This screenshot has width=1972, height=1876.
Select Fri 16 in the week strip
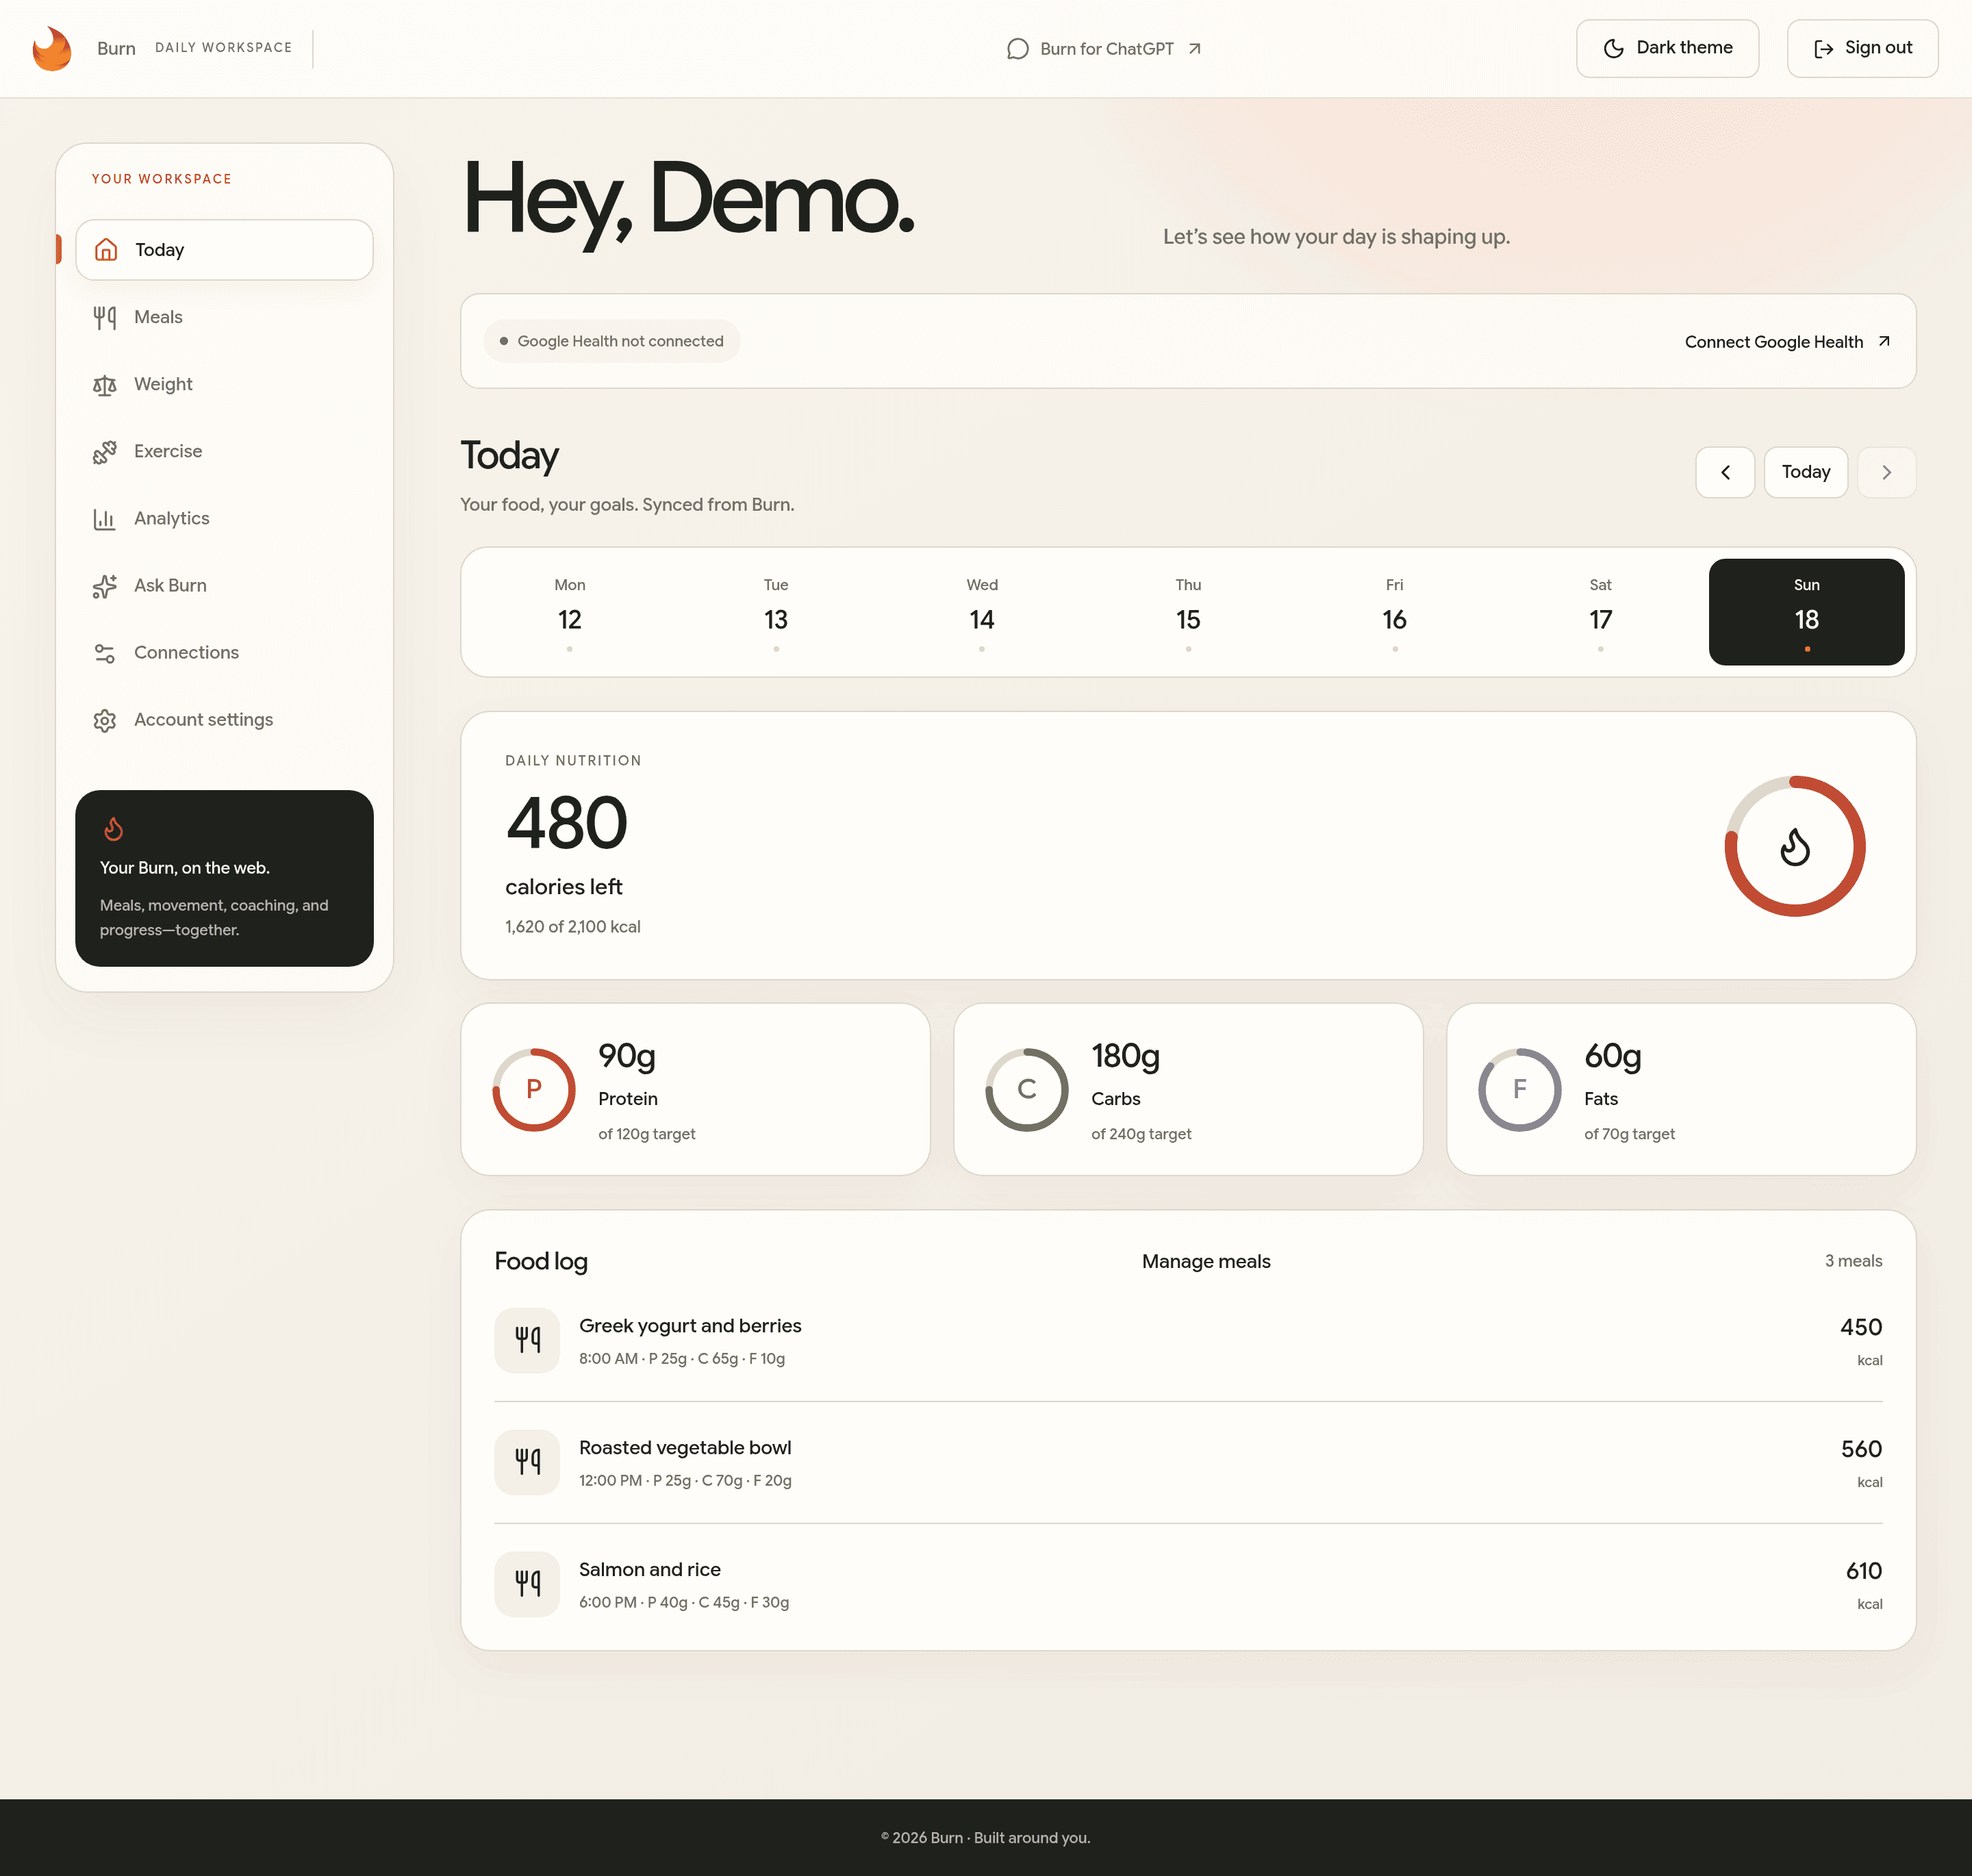[1394, 612]
